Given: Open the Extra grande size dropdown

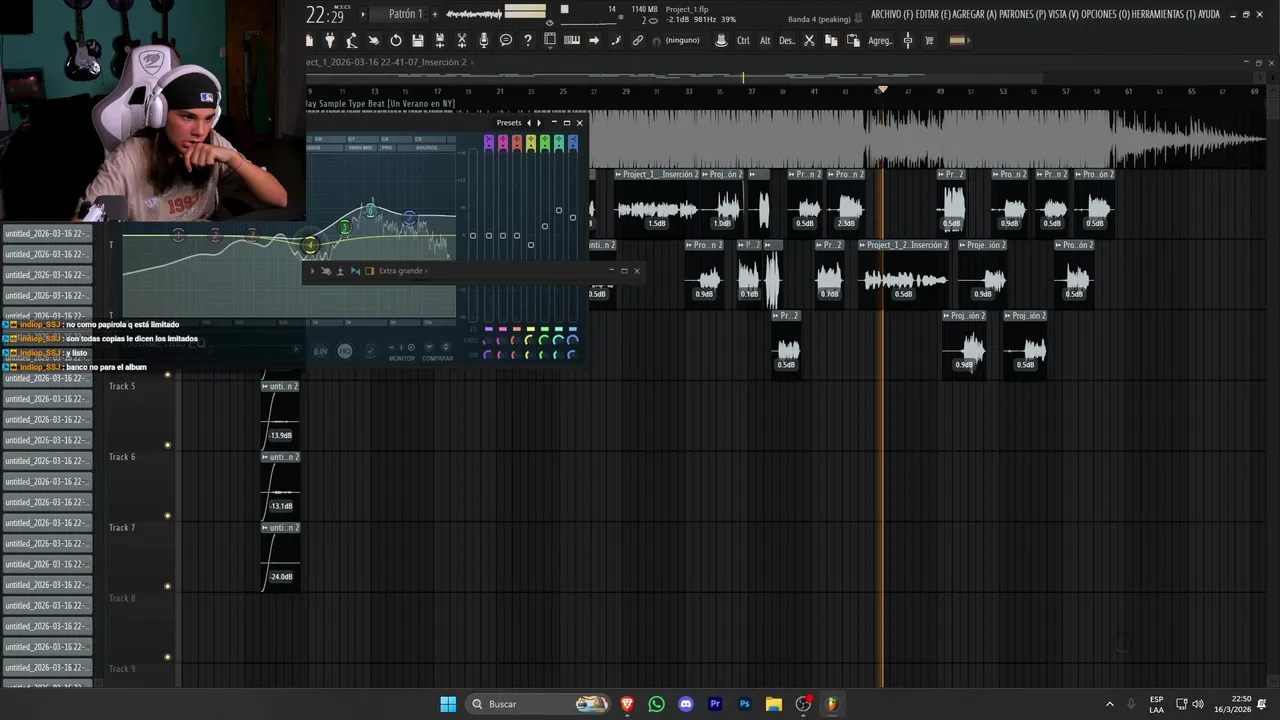Looking at the screenshot, I should pyautogui.click(x=402, y=271).
